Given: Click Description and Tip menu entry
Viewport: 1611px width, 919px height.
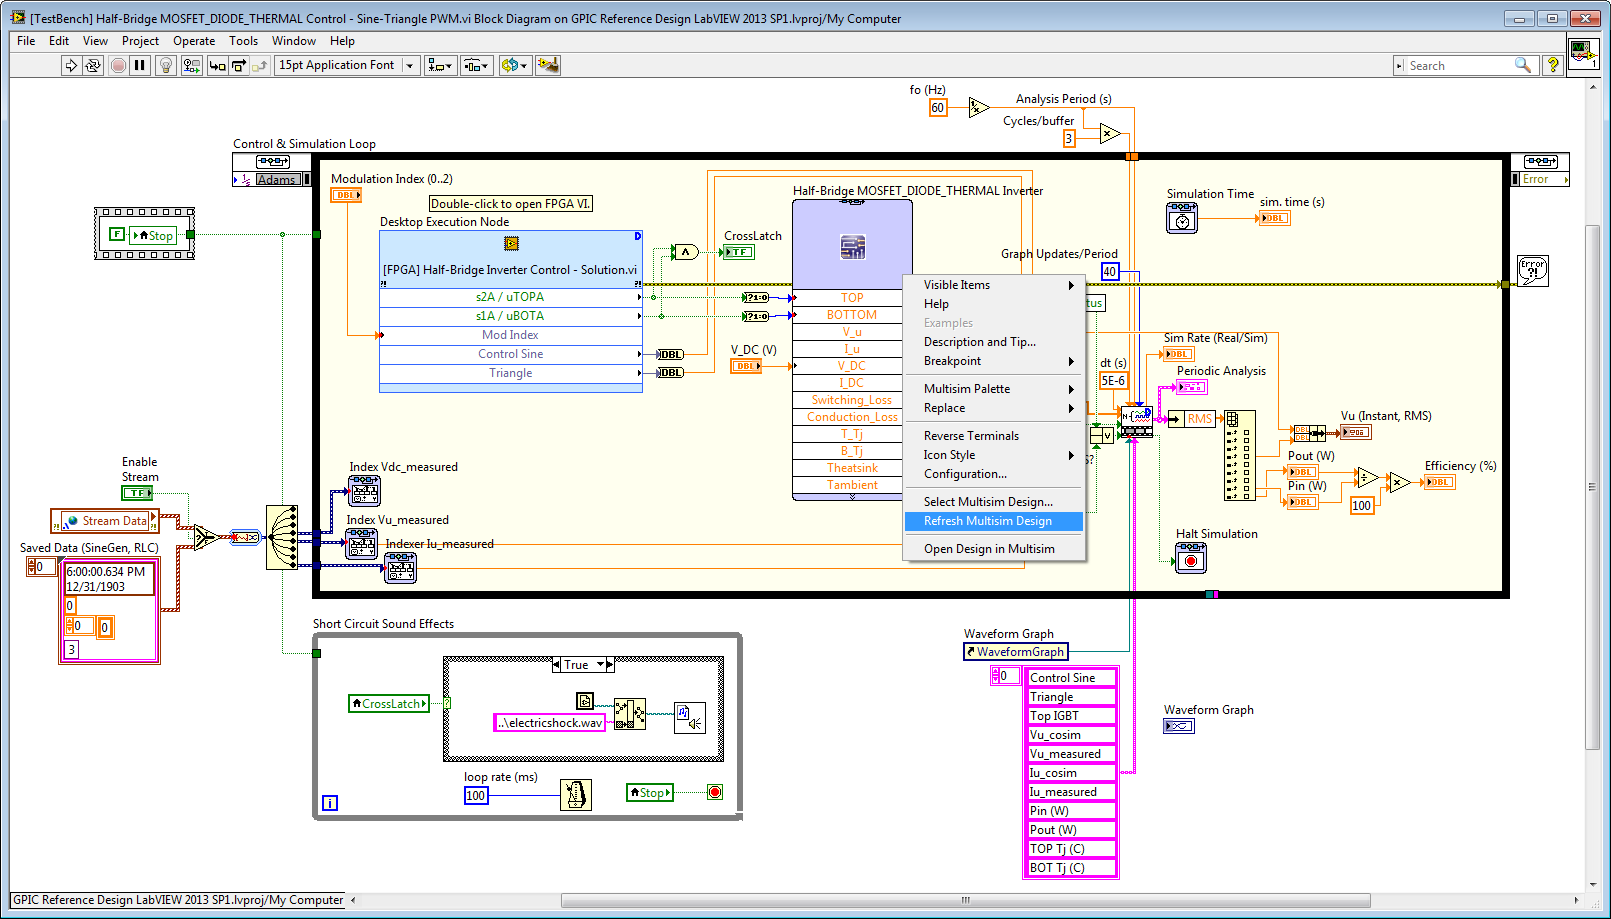Looking at the screenshot, I should (x=994, y=342).
